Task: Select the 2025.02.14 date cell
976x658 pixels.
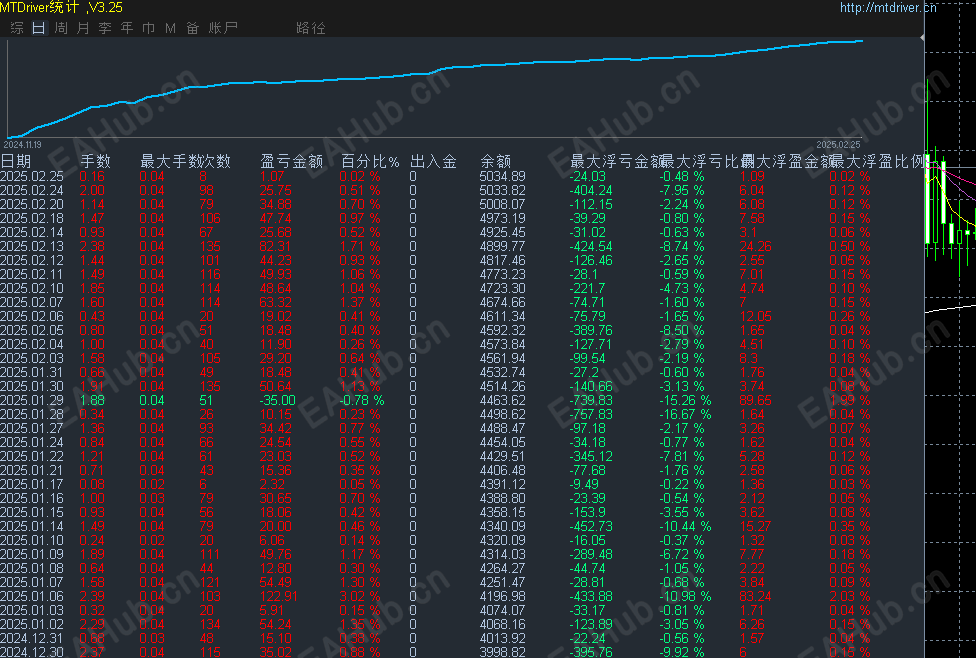Action: pyautogui.click(x=32, y=233)
